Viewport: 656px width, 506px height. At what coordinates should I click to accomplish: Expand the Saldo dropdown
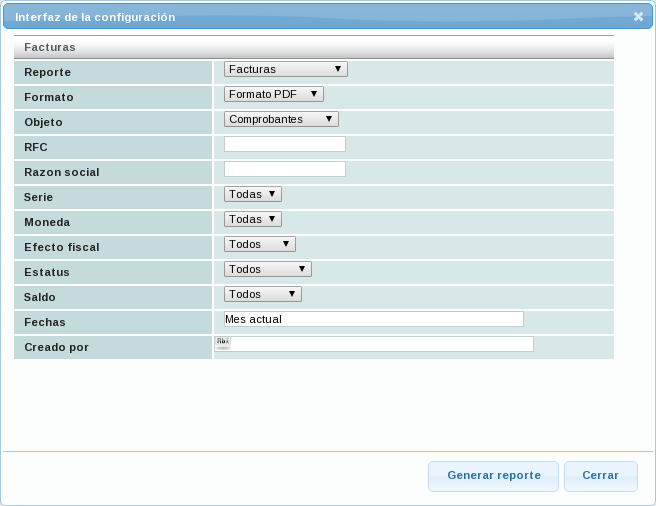pyautogui.click(x=262, y=294)
